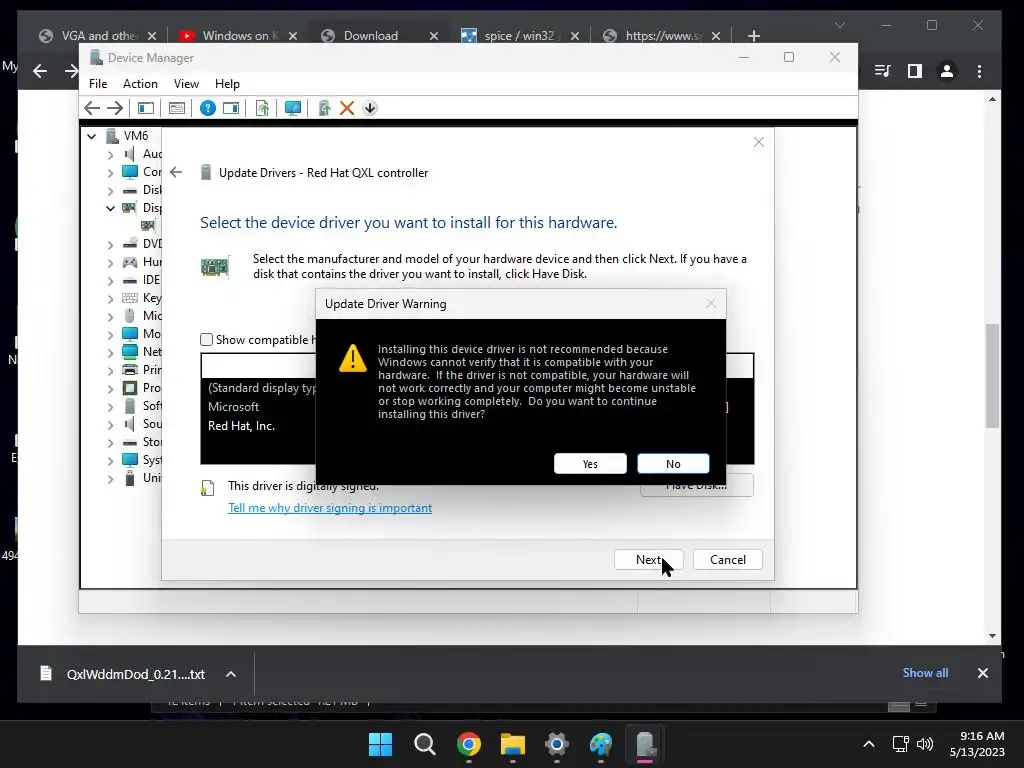Click browser back arrow

tap(40, 71)
